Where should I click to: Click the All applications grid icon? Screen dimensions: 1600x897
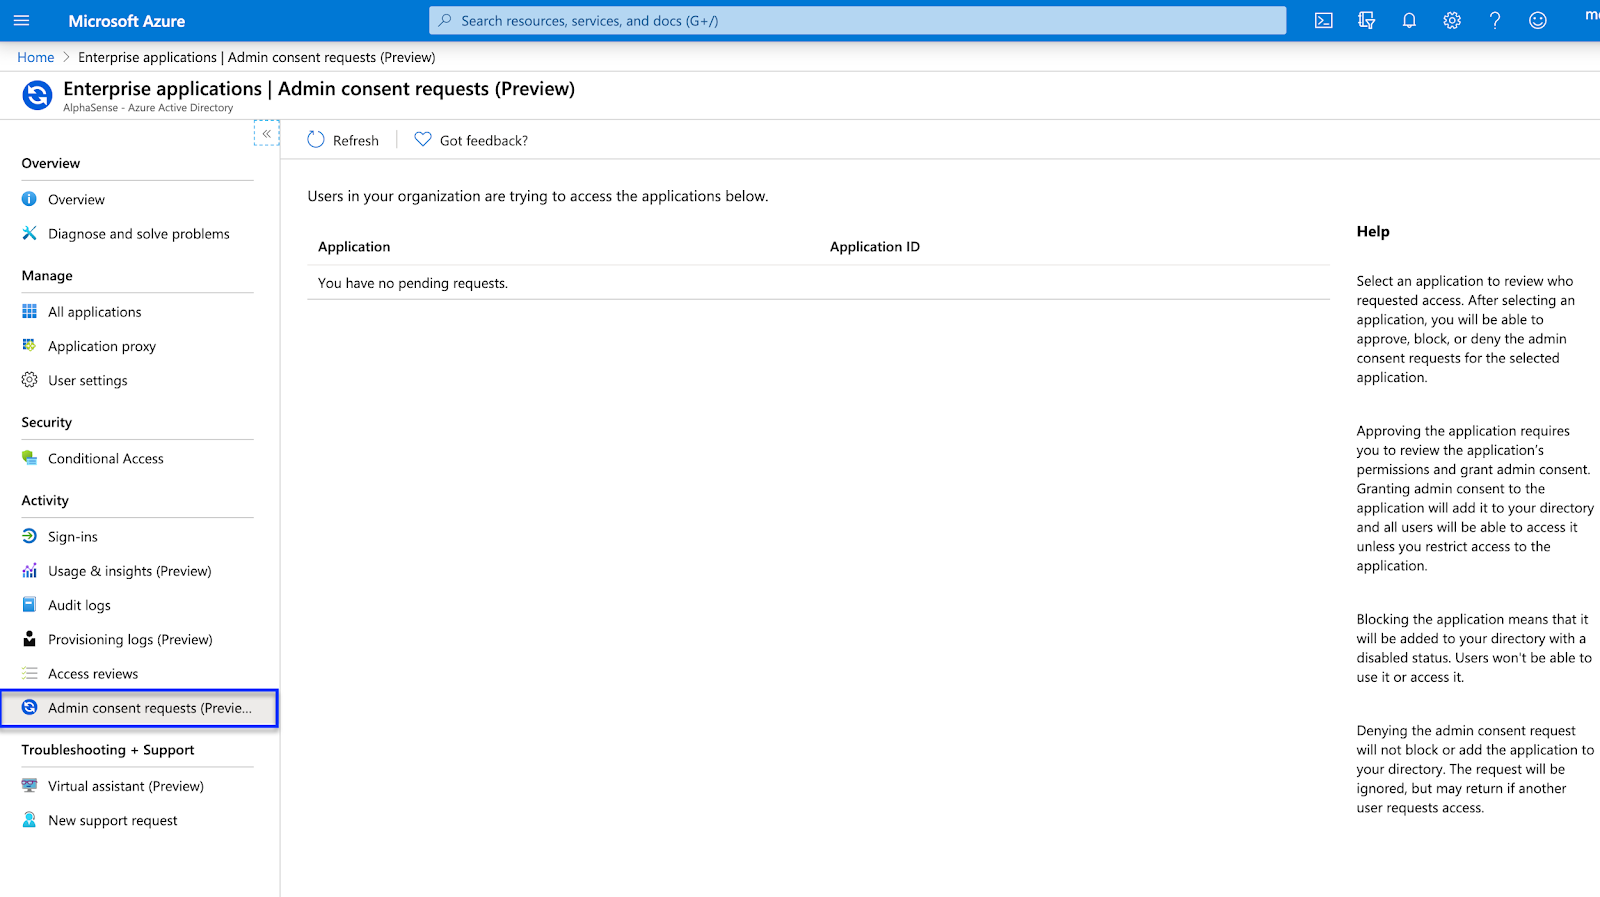(29, 311)
